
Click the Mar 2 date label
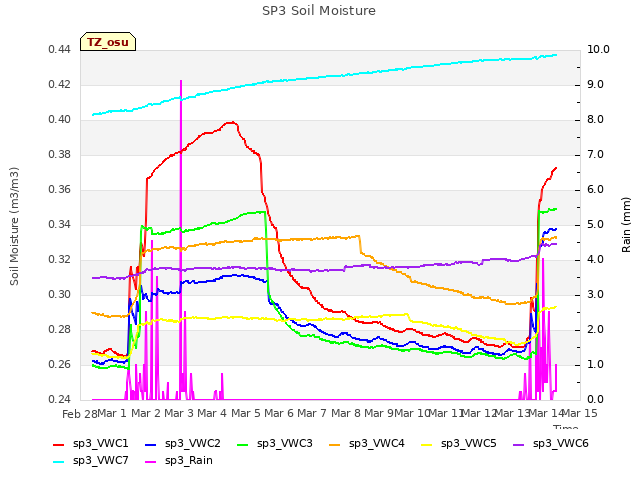146,413
